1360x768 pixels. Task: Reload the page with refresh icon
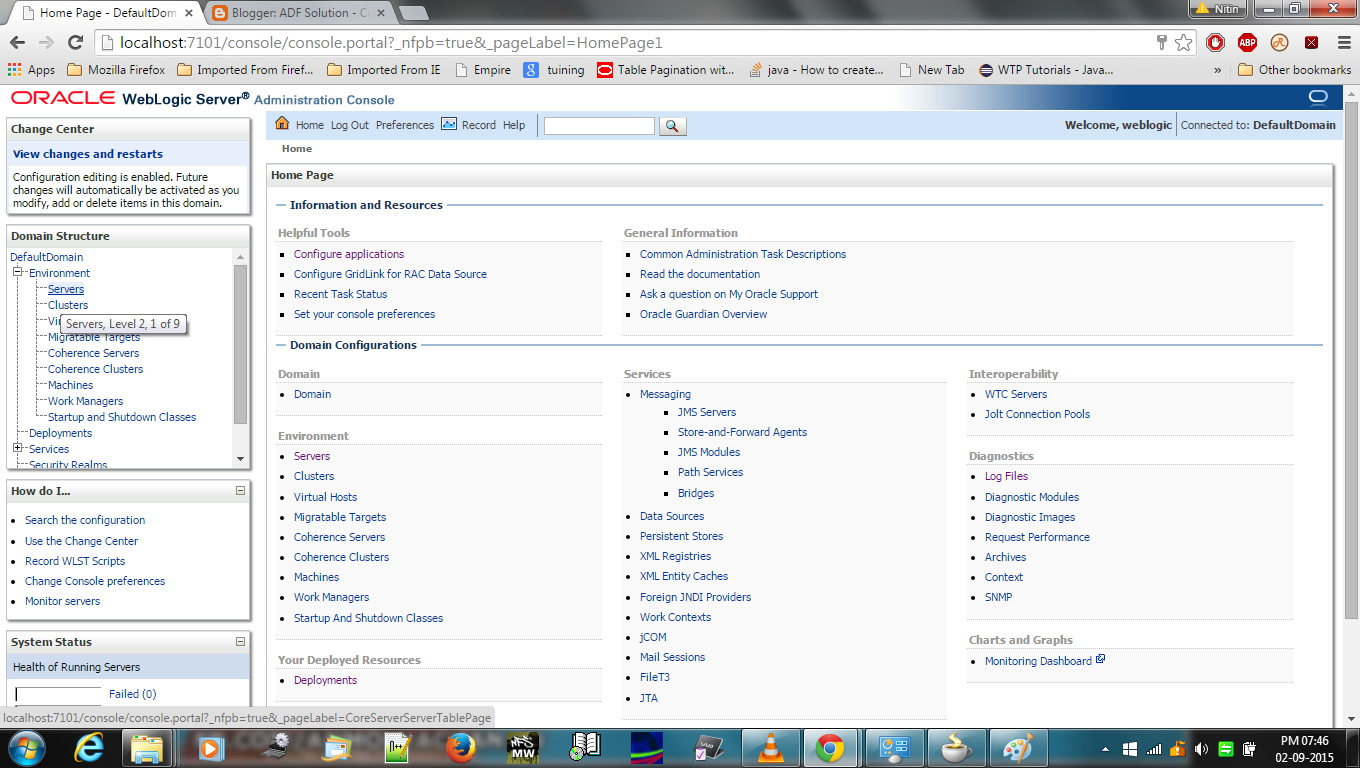coord(75,43)
